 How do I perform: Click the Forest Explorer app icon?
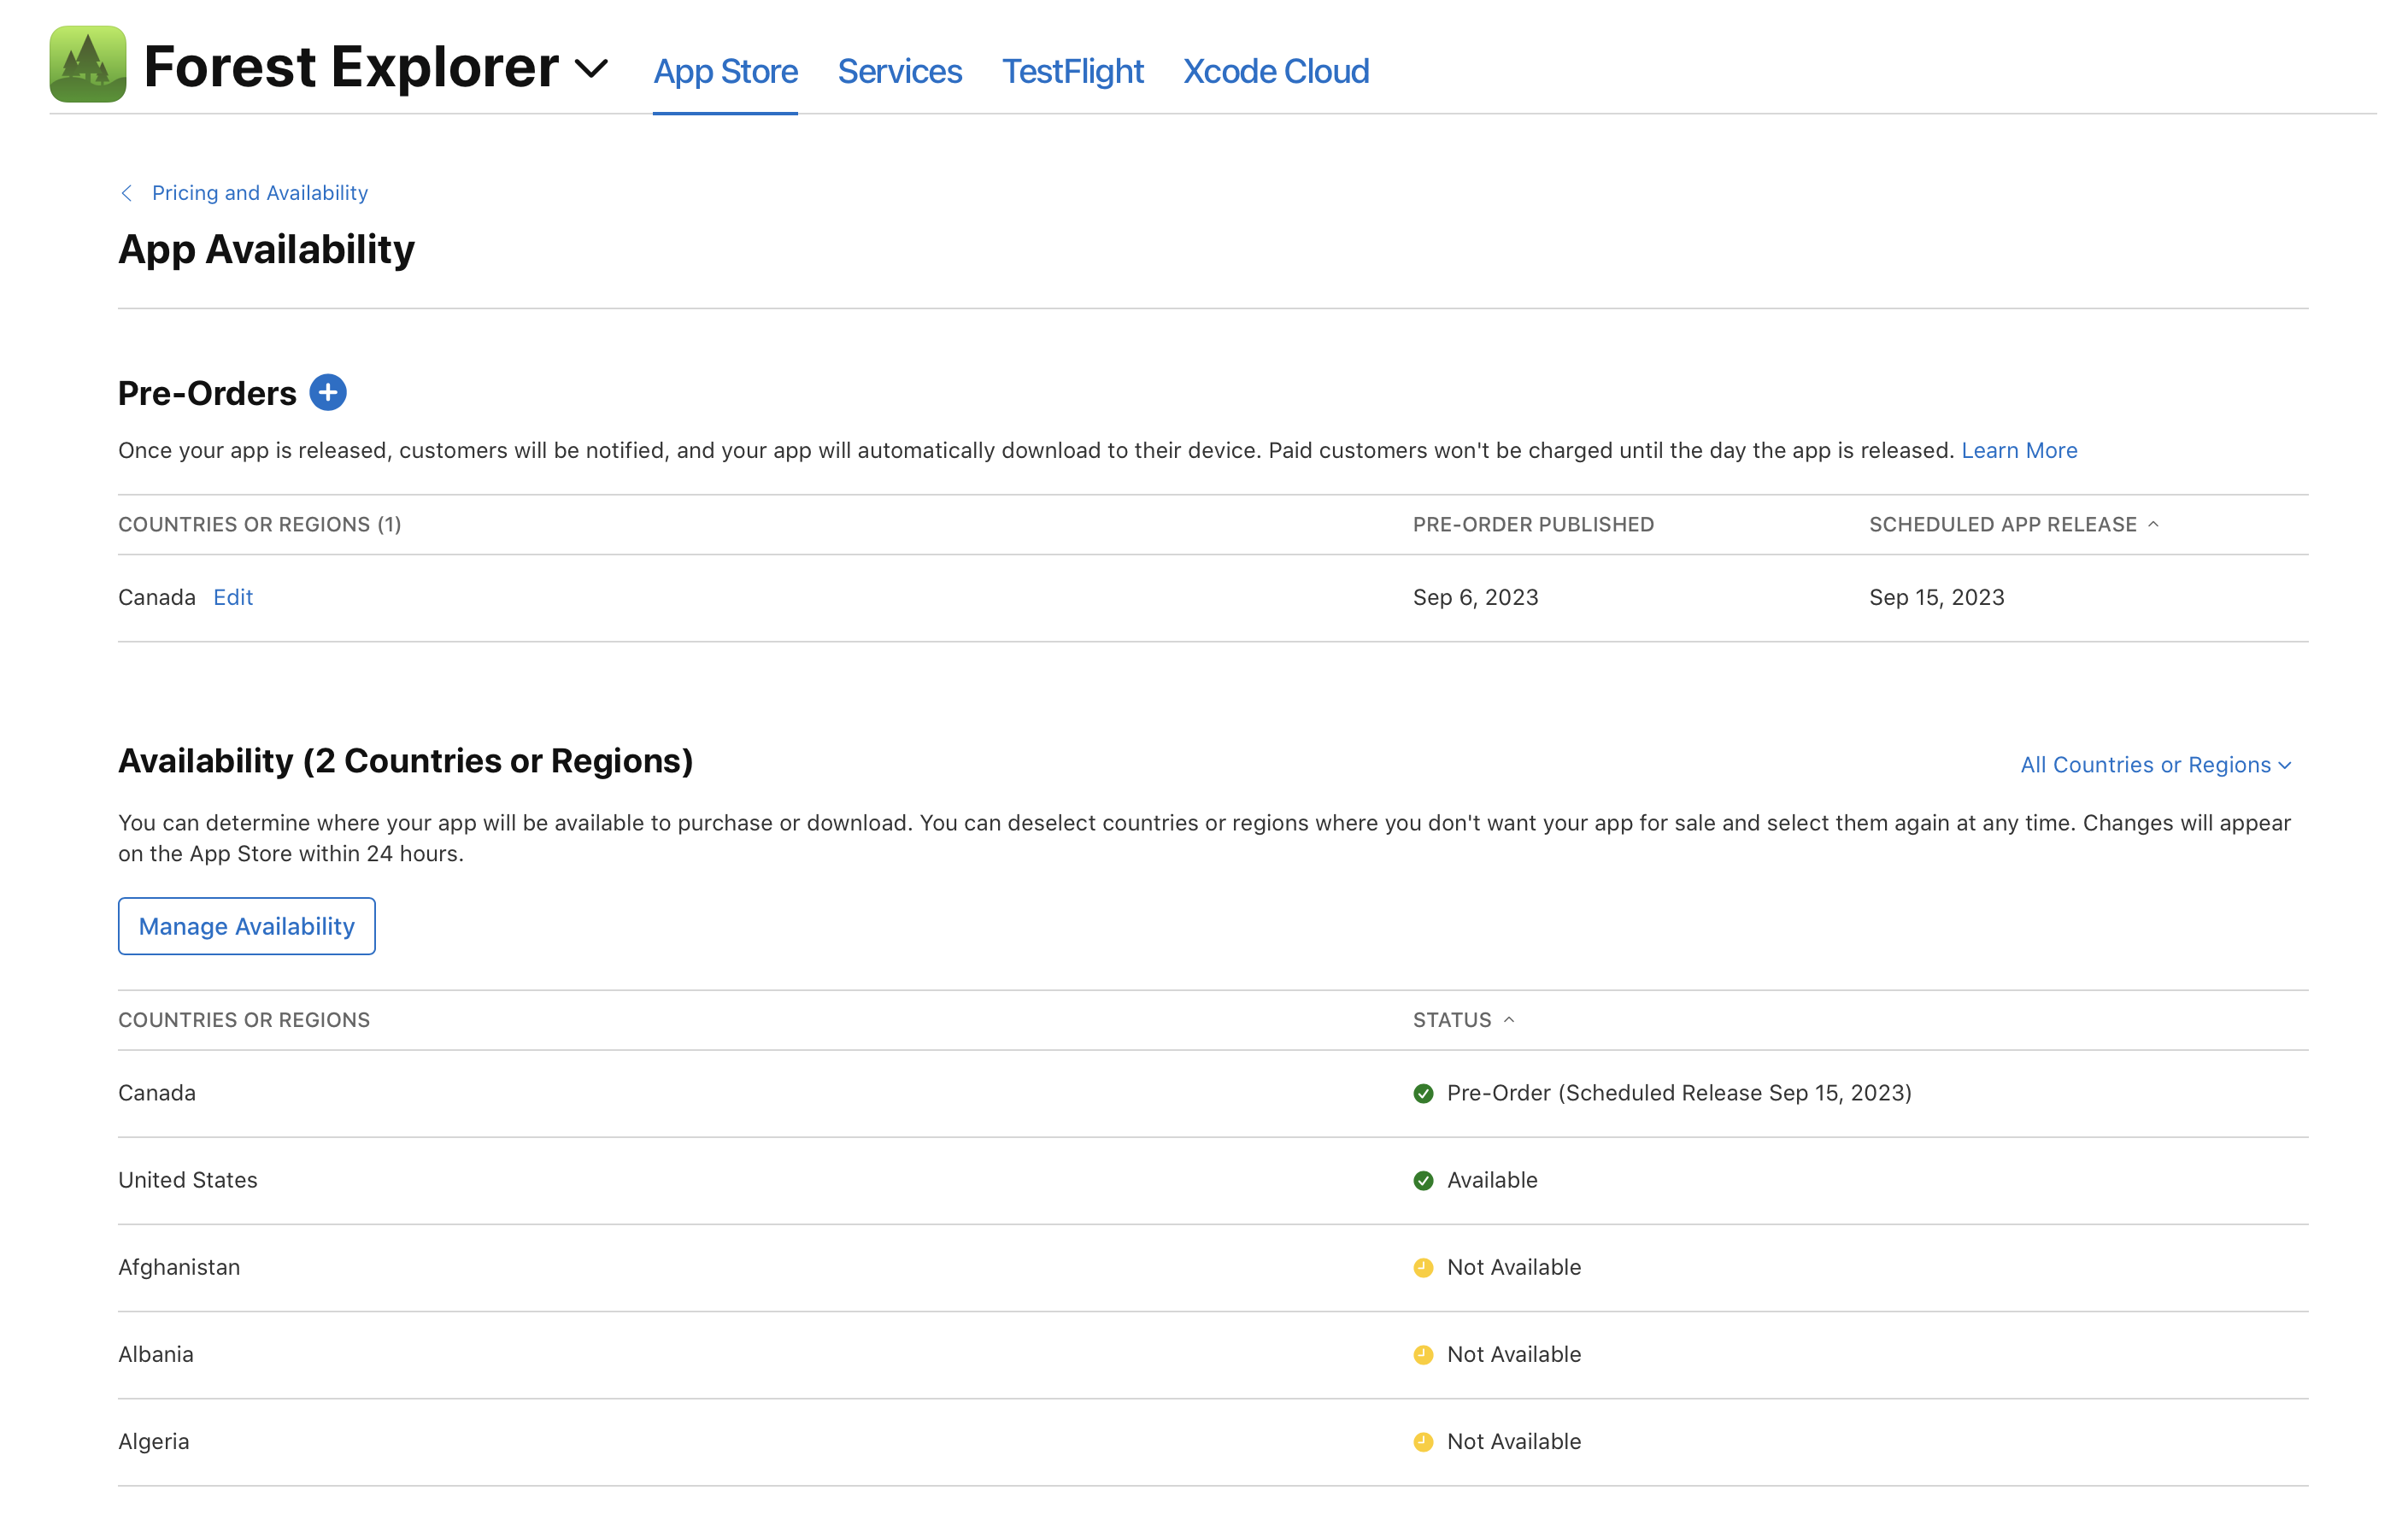(x=88, y=65)
